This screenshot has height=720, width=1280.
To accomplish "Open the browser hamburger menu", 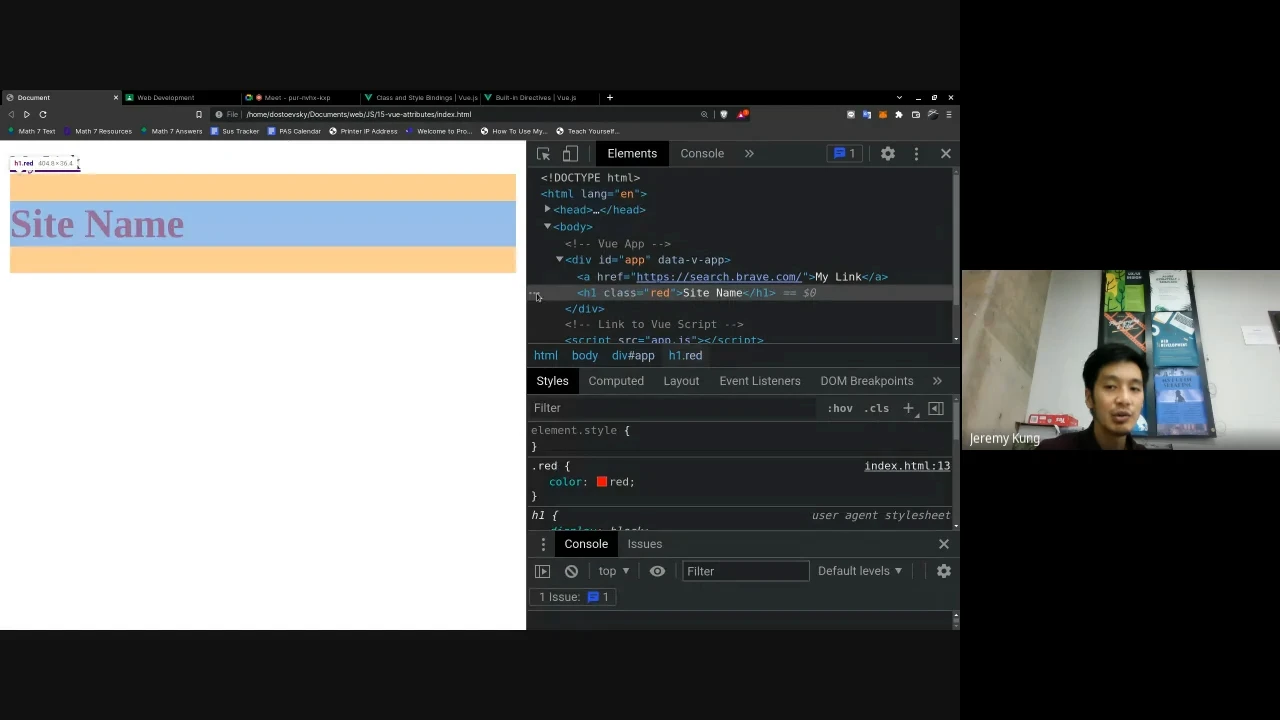I will (x=948, y=115).
